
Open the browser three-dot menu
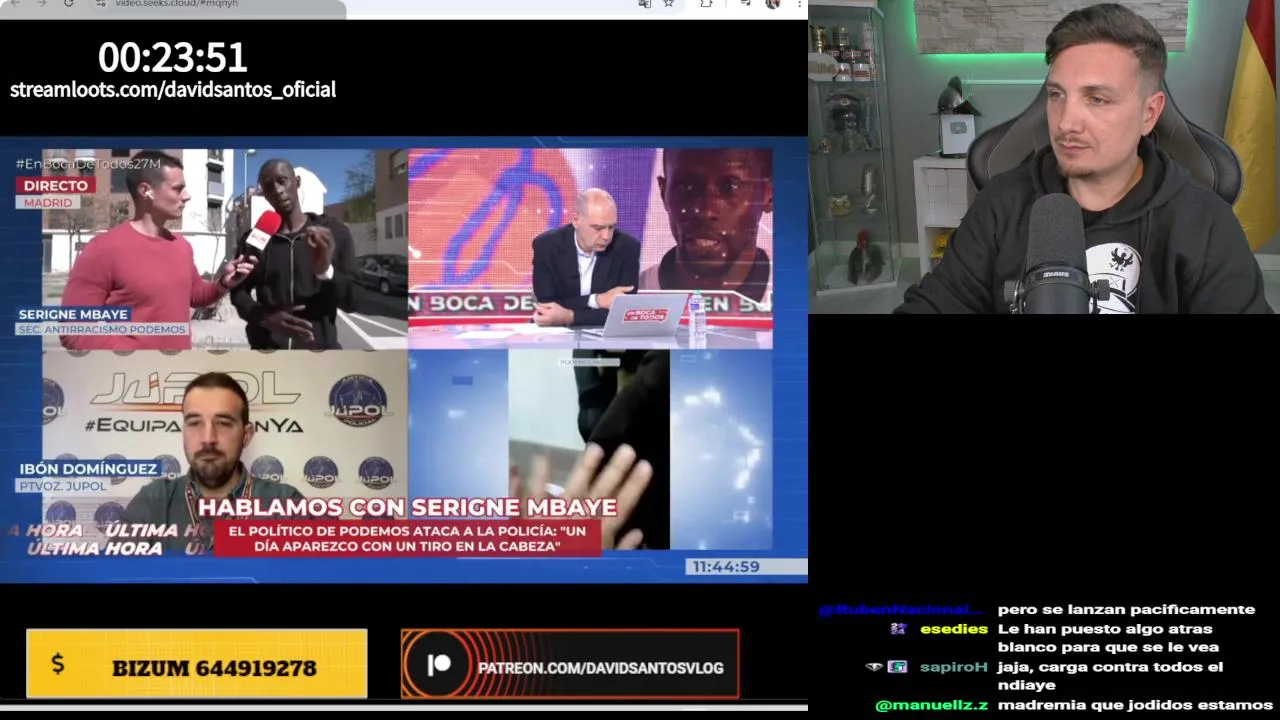point(799,3)
